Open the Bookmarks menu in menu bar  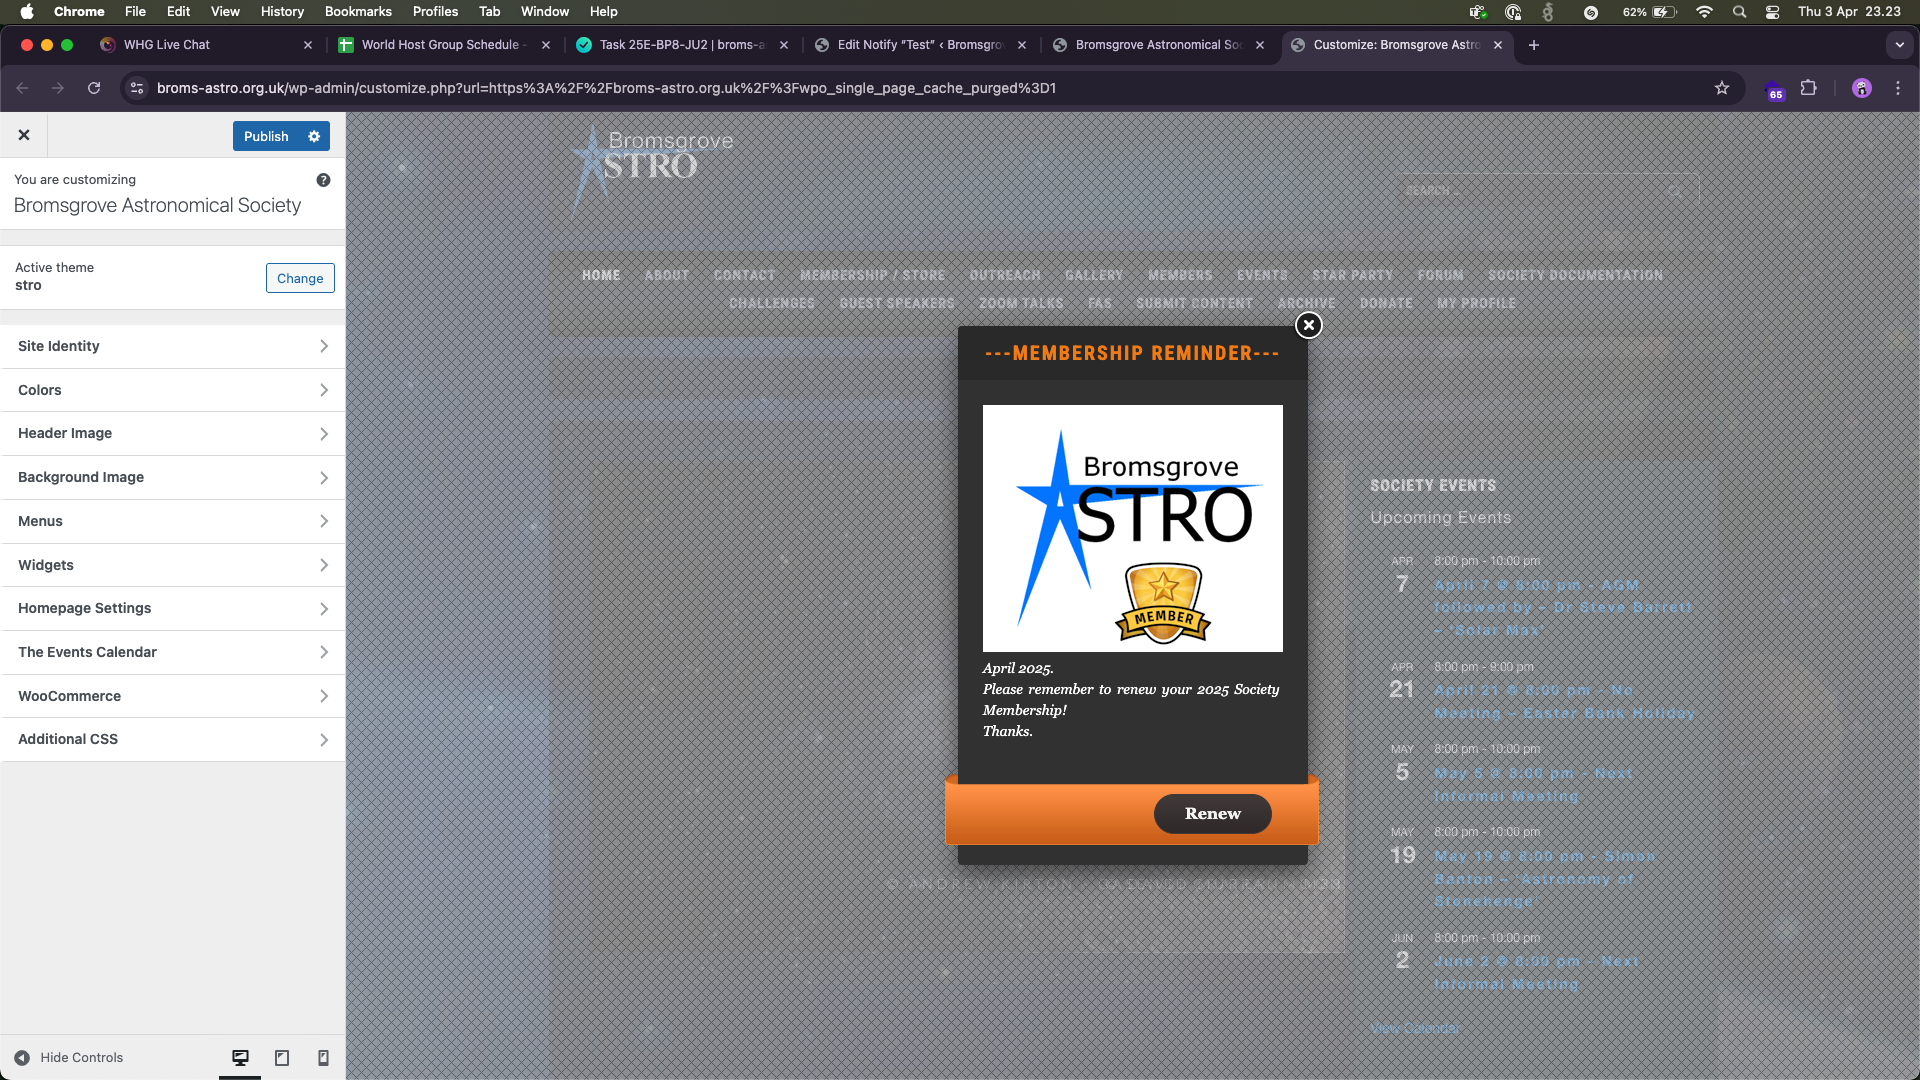click(x=357, y=11)
